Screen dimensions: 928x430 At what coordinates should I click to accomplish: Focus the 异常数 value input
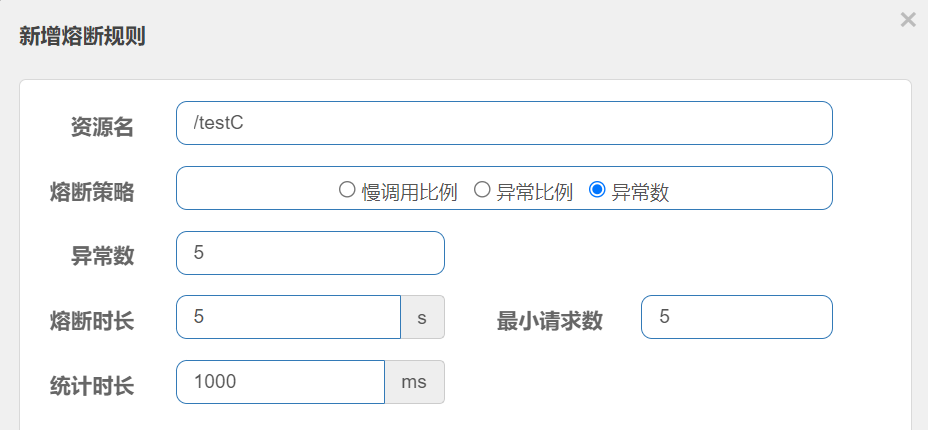[x=310, y=253]
